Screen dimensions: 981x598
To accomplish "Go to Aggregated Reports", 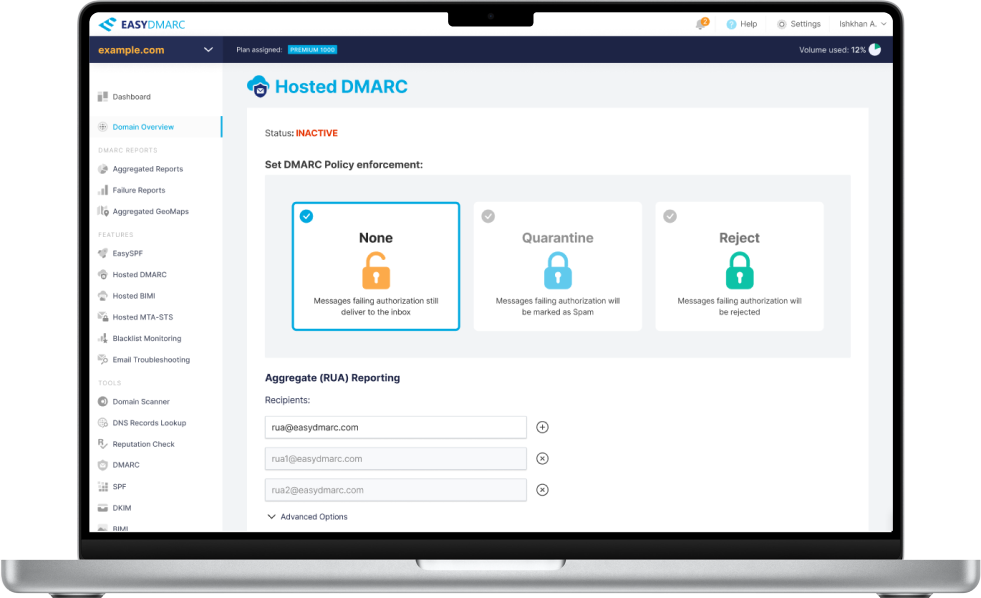I will [x=148, y=169].
